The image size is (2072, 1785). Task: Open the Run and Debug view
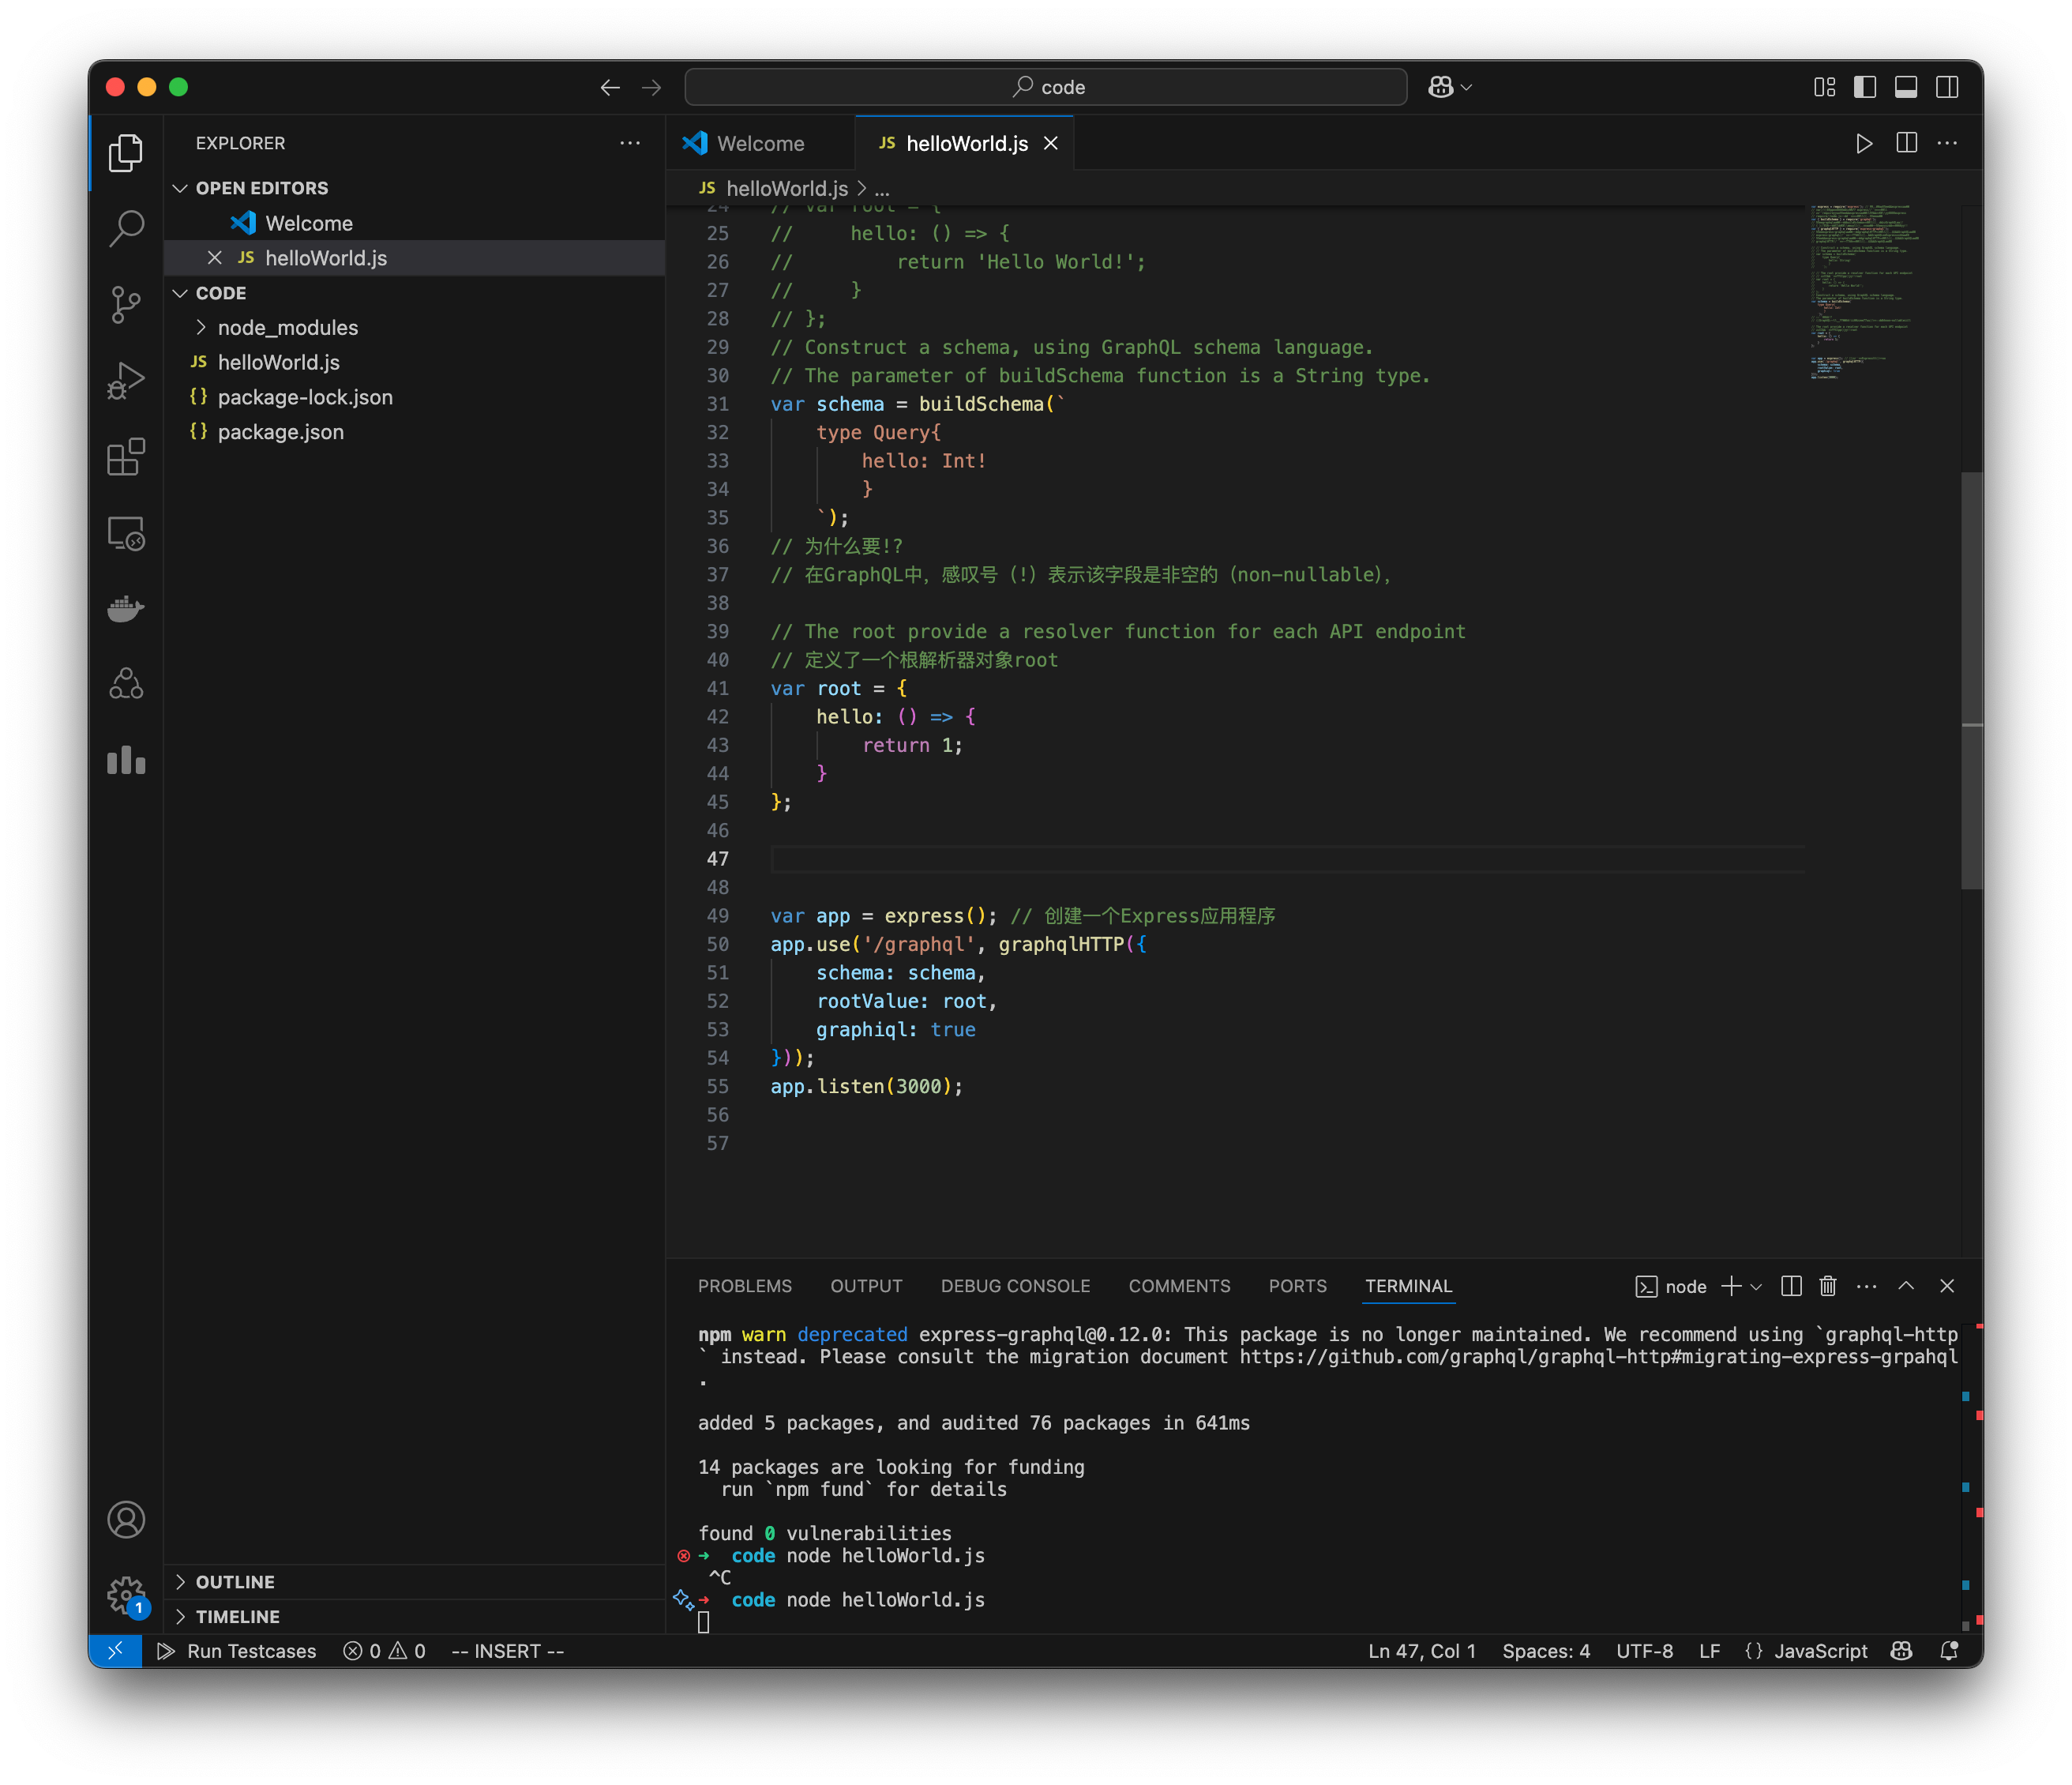(125, 380)
